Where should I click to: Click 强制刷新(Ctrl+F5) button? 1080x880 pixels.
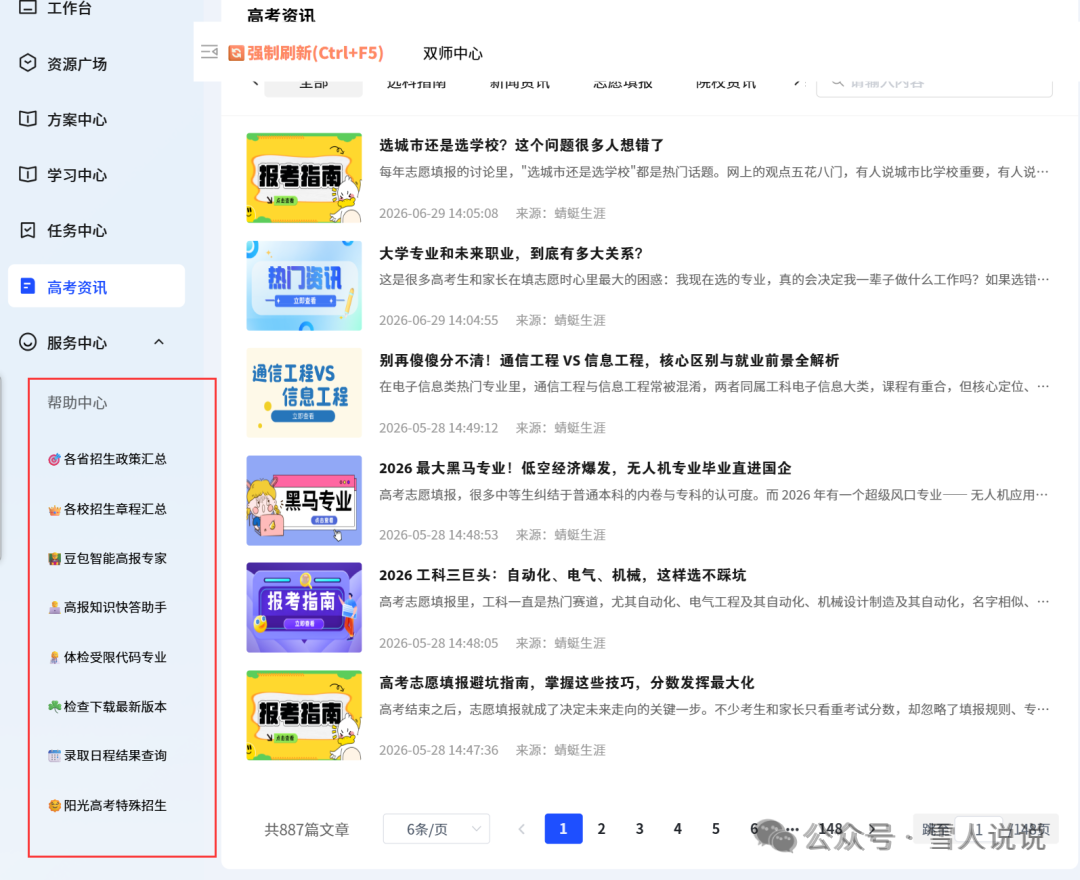click(x=307, y=53)
